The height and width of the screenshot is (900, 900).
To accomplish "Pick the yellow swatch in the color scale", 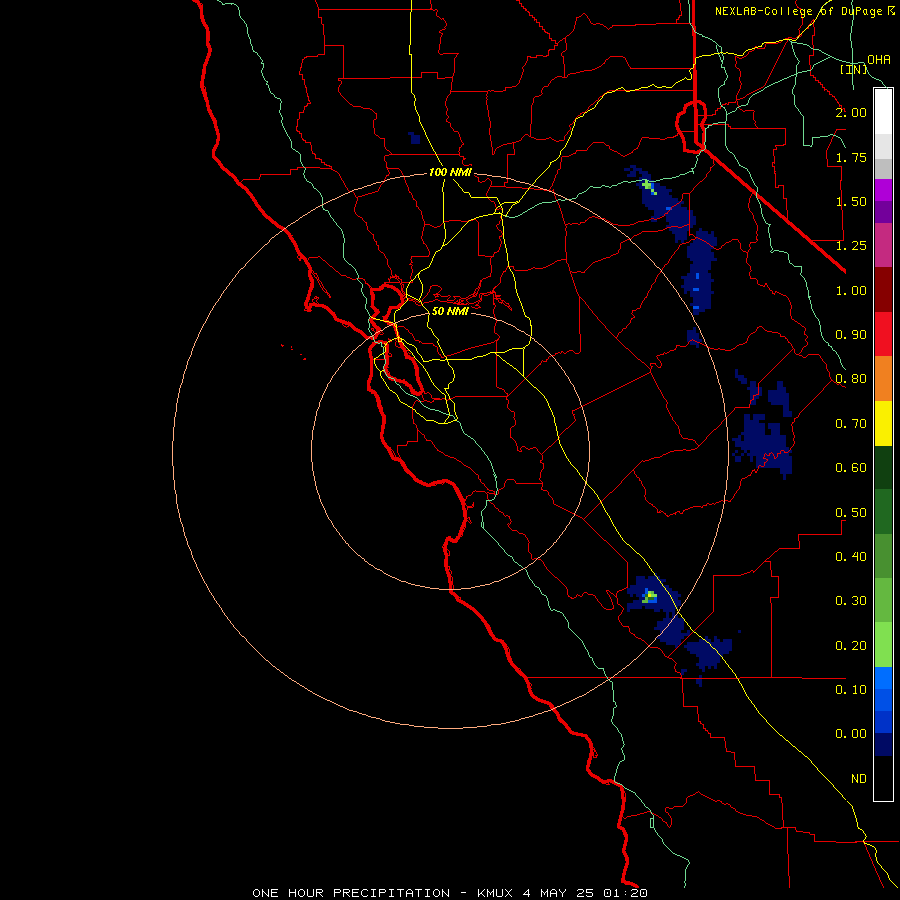I will 883,423.
